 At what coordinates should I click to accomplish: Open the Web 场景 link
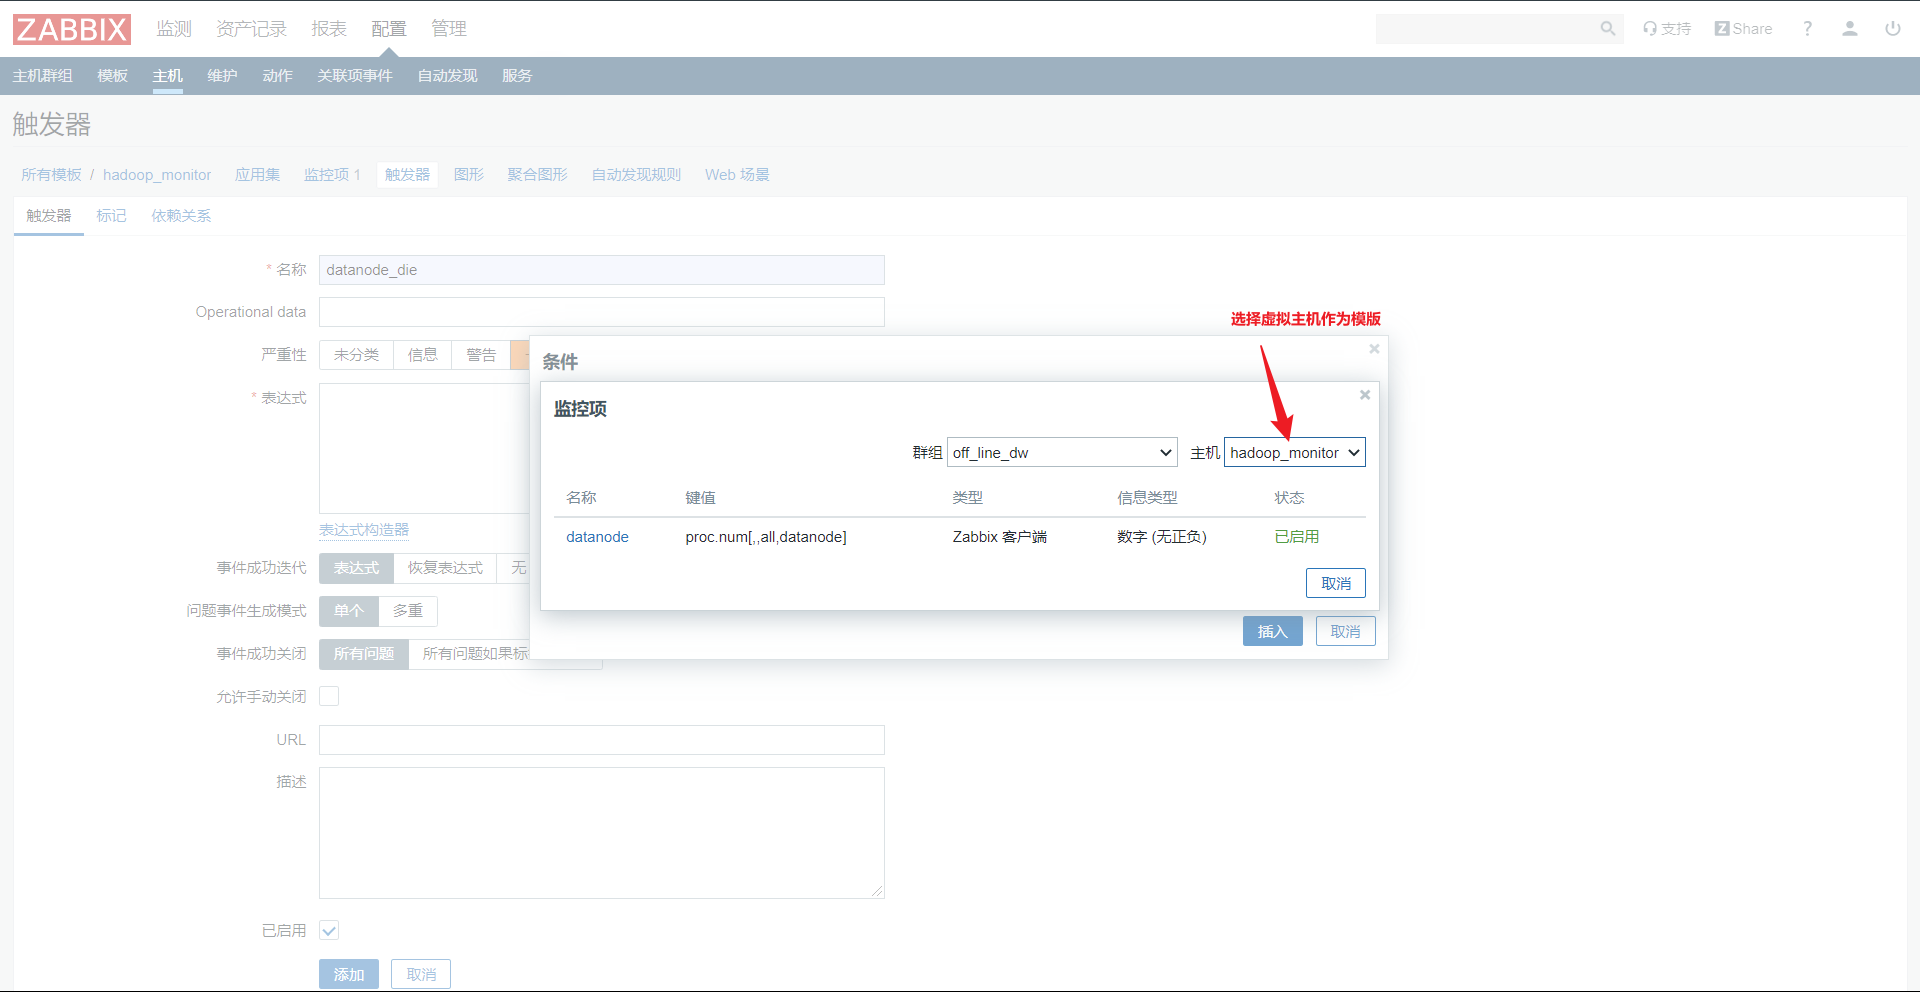tap(737, 175)
